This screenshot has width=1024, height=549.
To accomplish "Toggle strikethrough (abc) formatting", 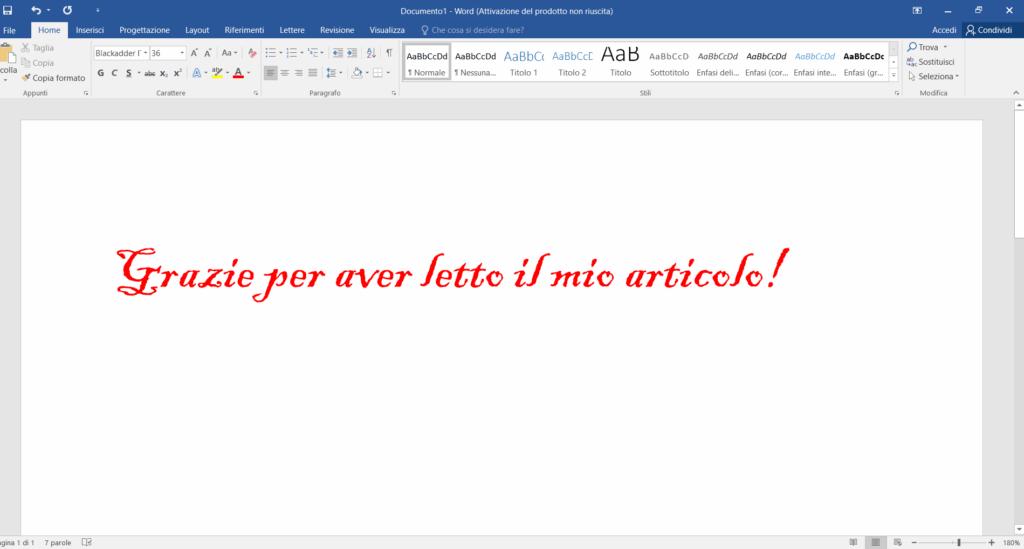I will click(x=149, y=73).
